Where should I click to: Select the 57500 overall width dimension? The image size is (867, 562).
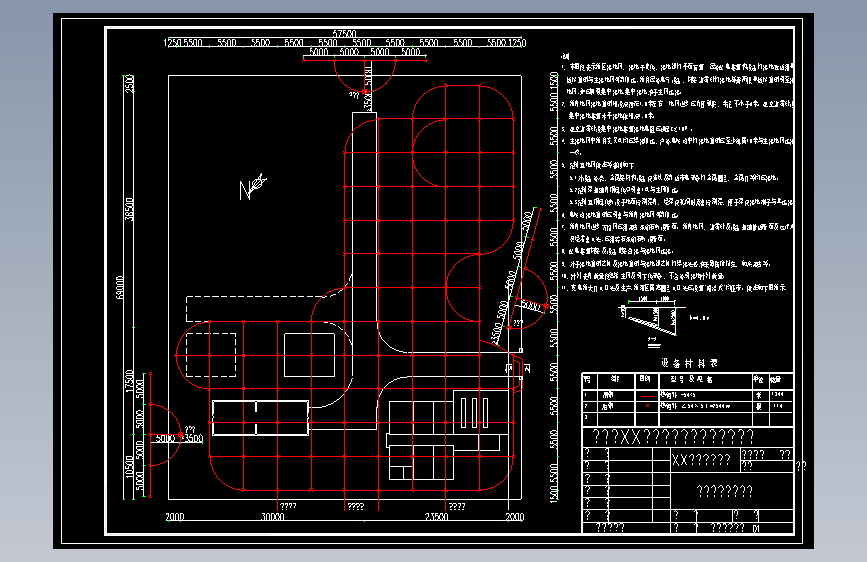[344, 34]
